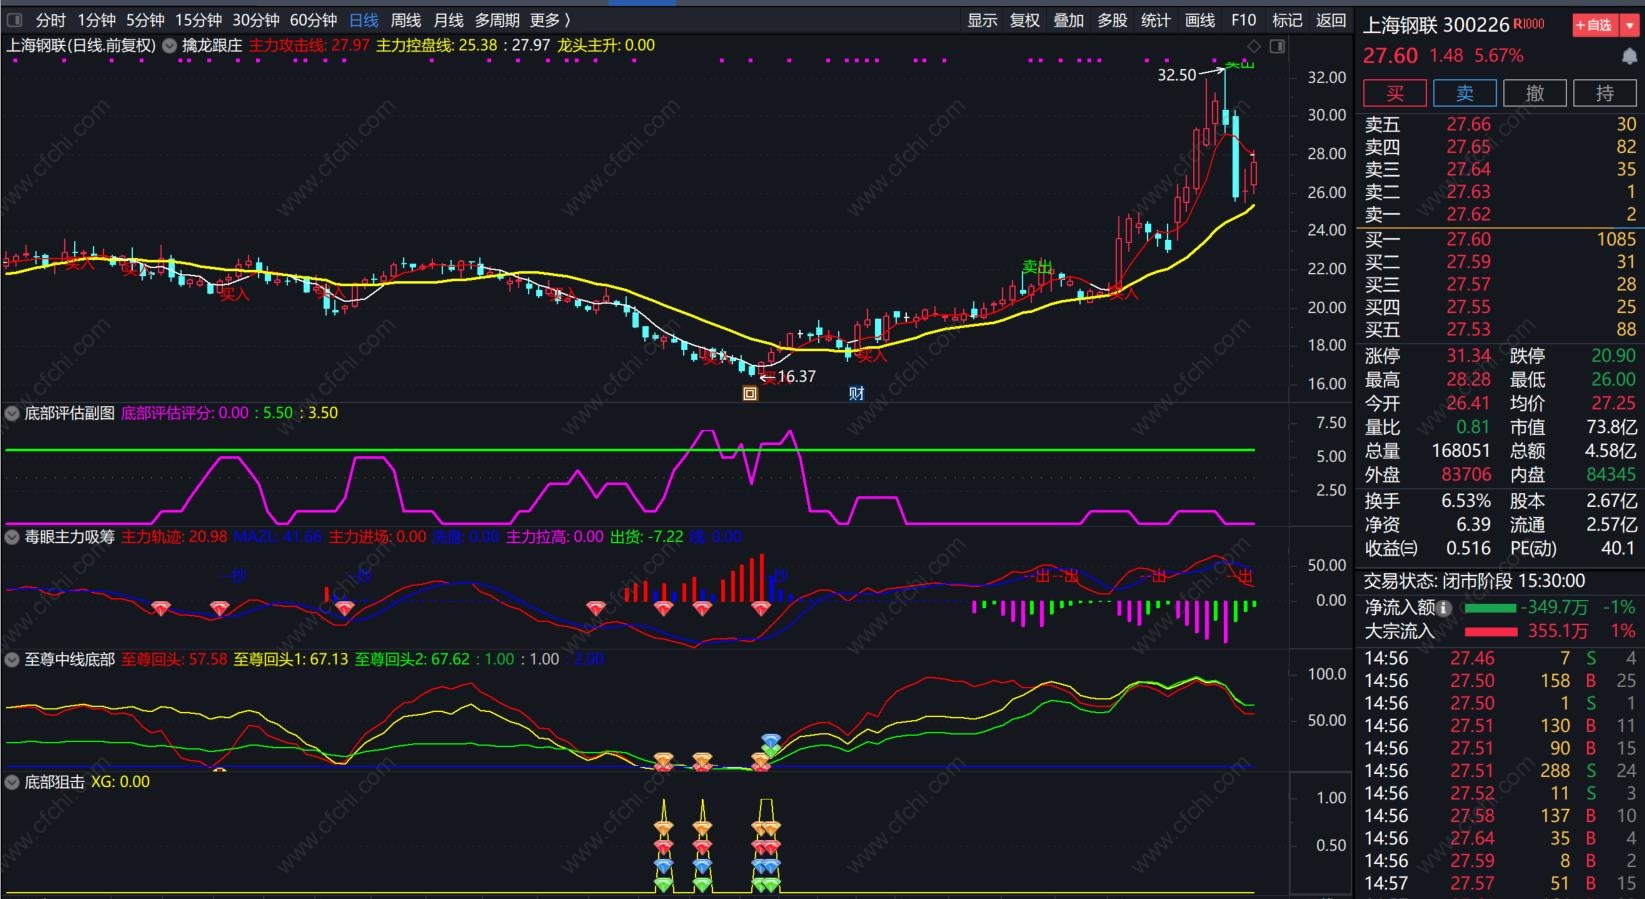This screenshot has height=899, width=1645.
Task: Click the red 大宗流入 bar
Action: click(1490, 631)
